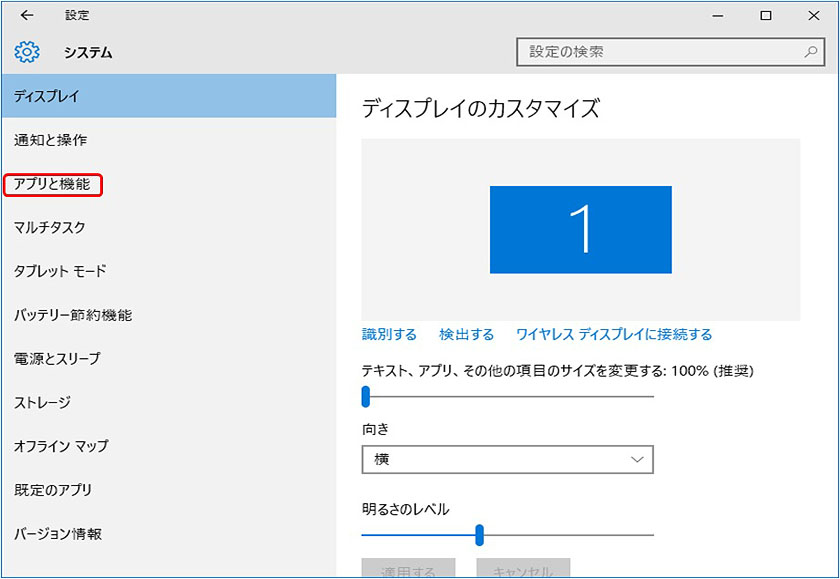The image size is (840, 579).
Task: Click the 適用する button
Action: (408, 568)
